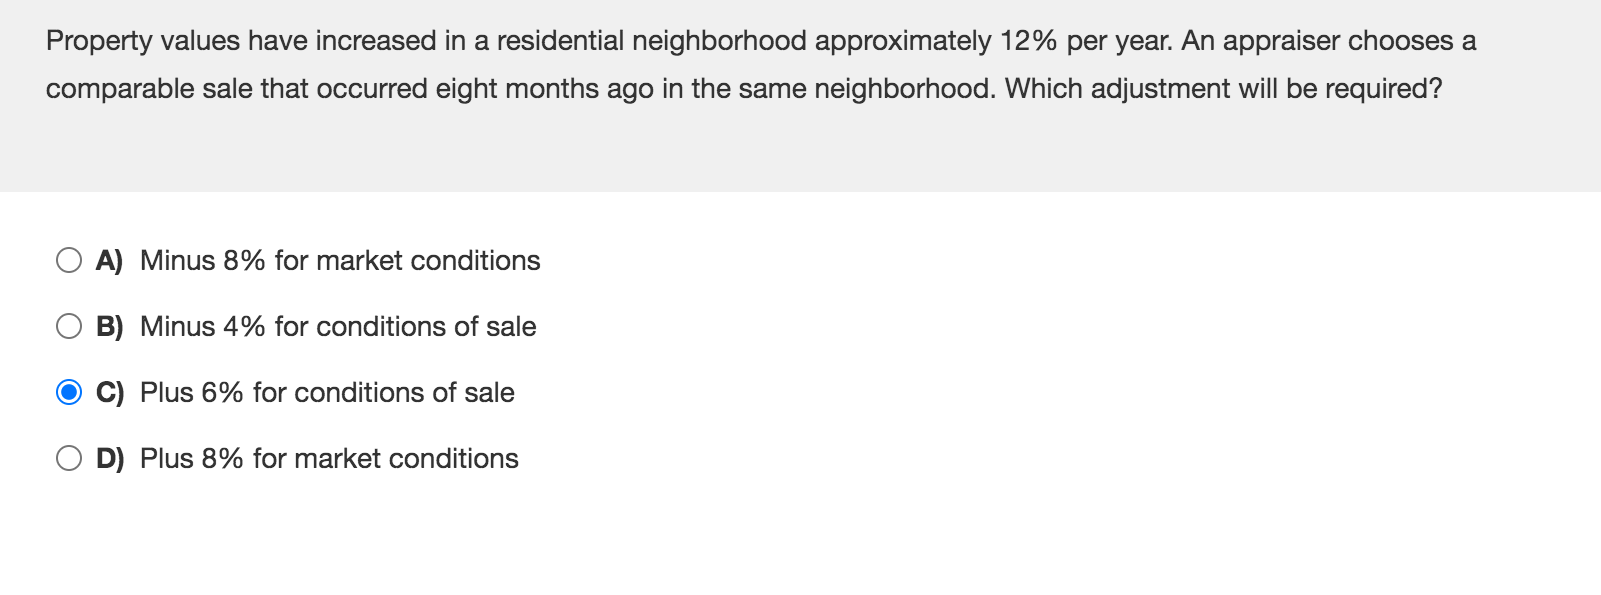Click the answer label text for option B
Image resolution: width=1601 pixels, height=595 pixels.
(337, 326)
